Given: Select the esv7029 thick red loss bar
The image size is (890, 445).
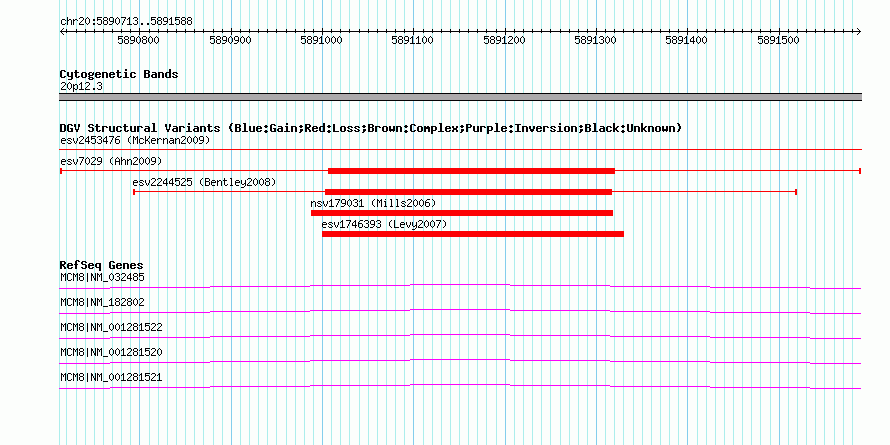Looking at the screenshot, I should 471,171.
